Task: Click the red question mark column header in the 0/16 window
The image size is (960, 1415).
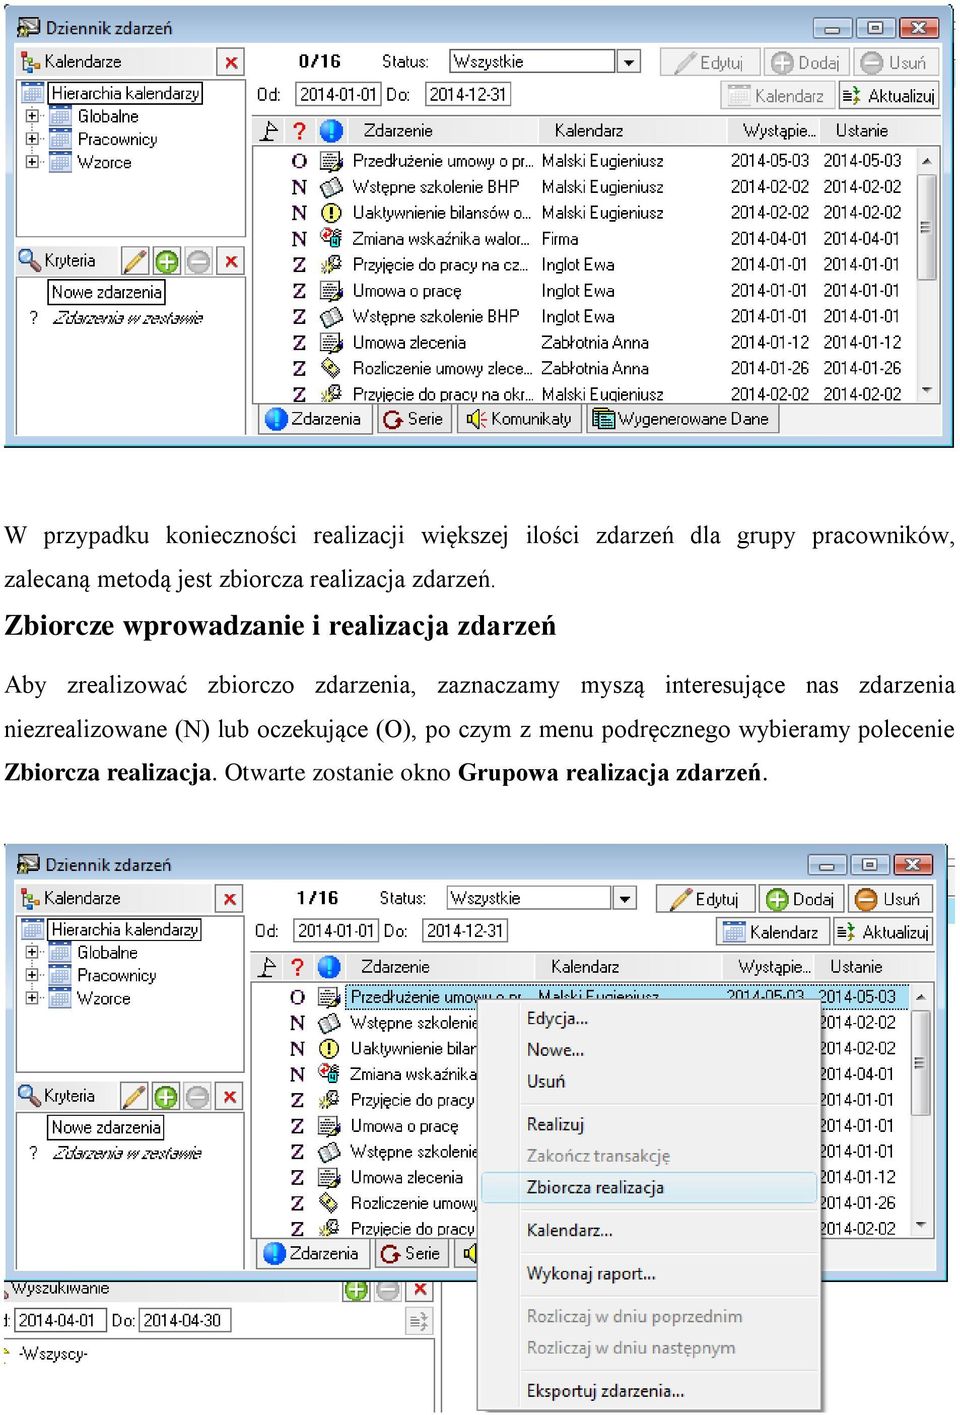Action: pos(299,131)
